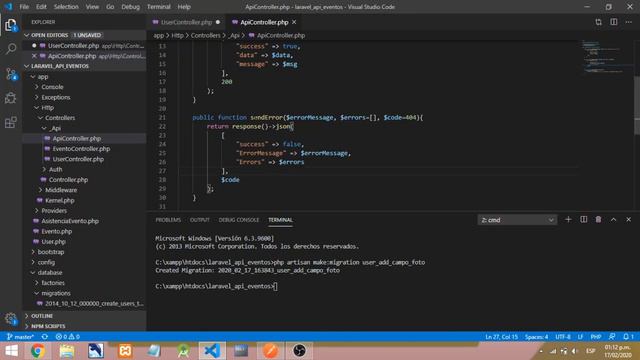Open OBS Studio from the taskbar

299,351
